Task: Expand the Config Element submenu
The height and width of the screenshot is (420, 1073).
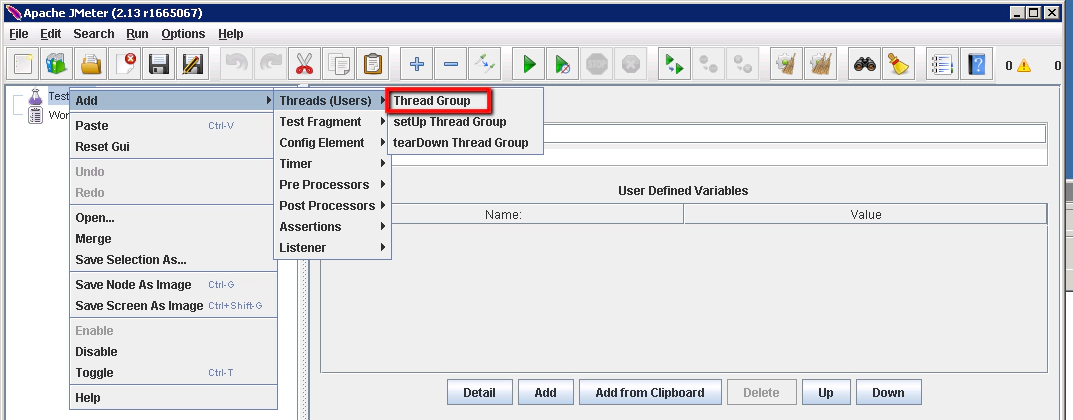Action: [x=332, y=143]
